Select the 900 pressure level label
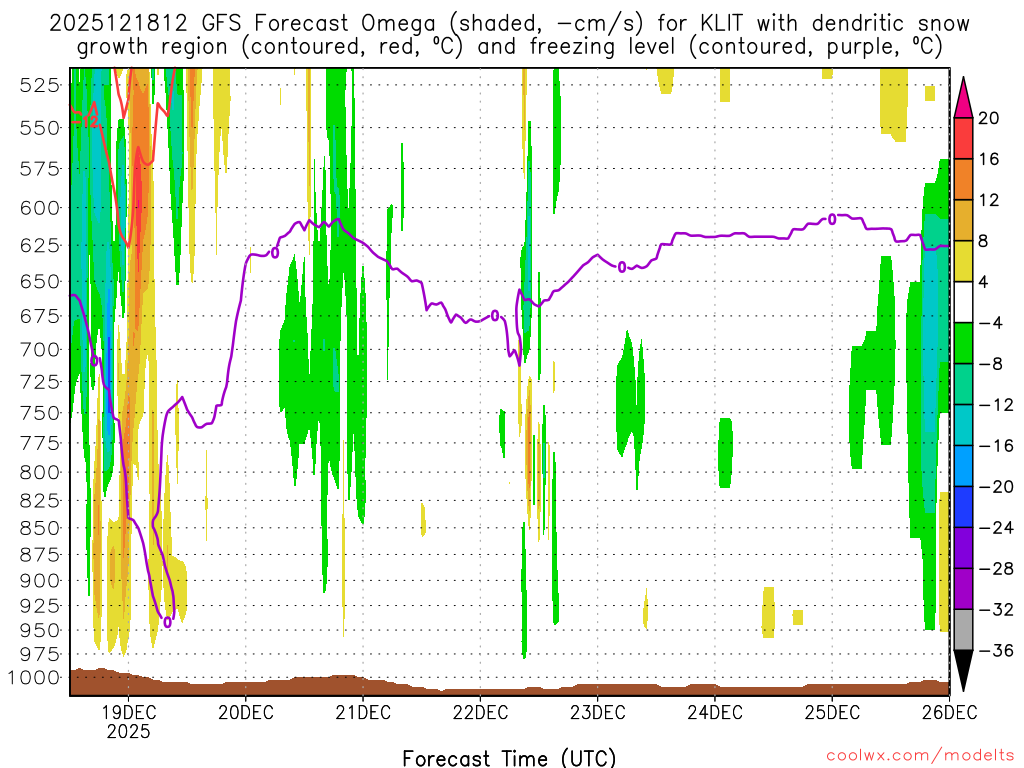 click(40, 581)
